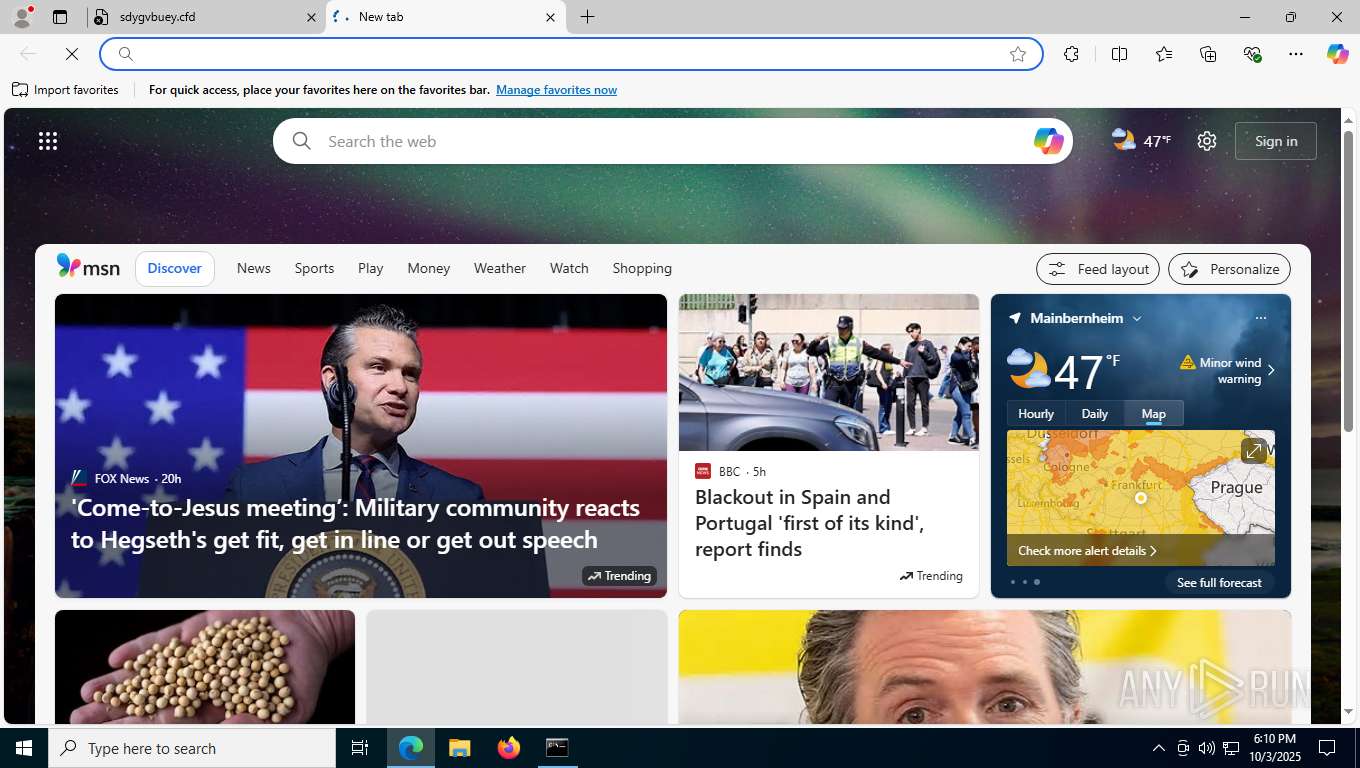
Task: Close the sdygvbuey.cfd tab
Action: pos(310,17)
